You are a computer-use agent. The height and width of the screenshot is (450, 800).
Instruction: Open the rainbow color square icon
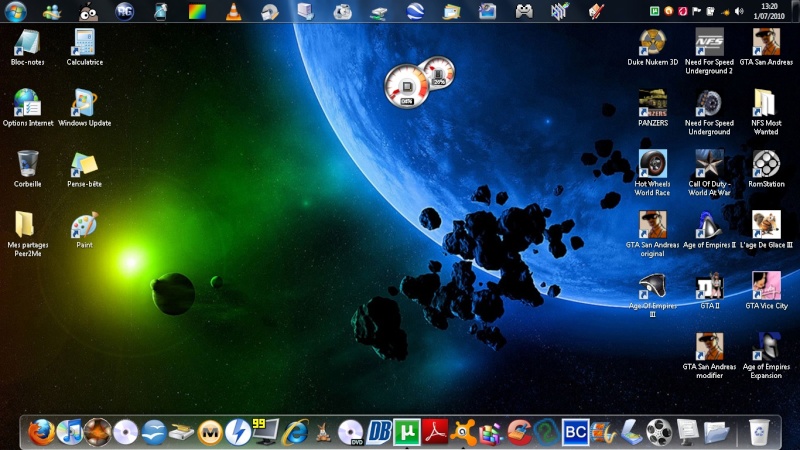pyautogui.click(x=197, y=12)
